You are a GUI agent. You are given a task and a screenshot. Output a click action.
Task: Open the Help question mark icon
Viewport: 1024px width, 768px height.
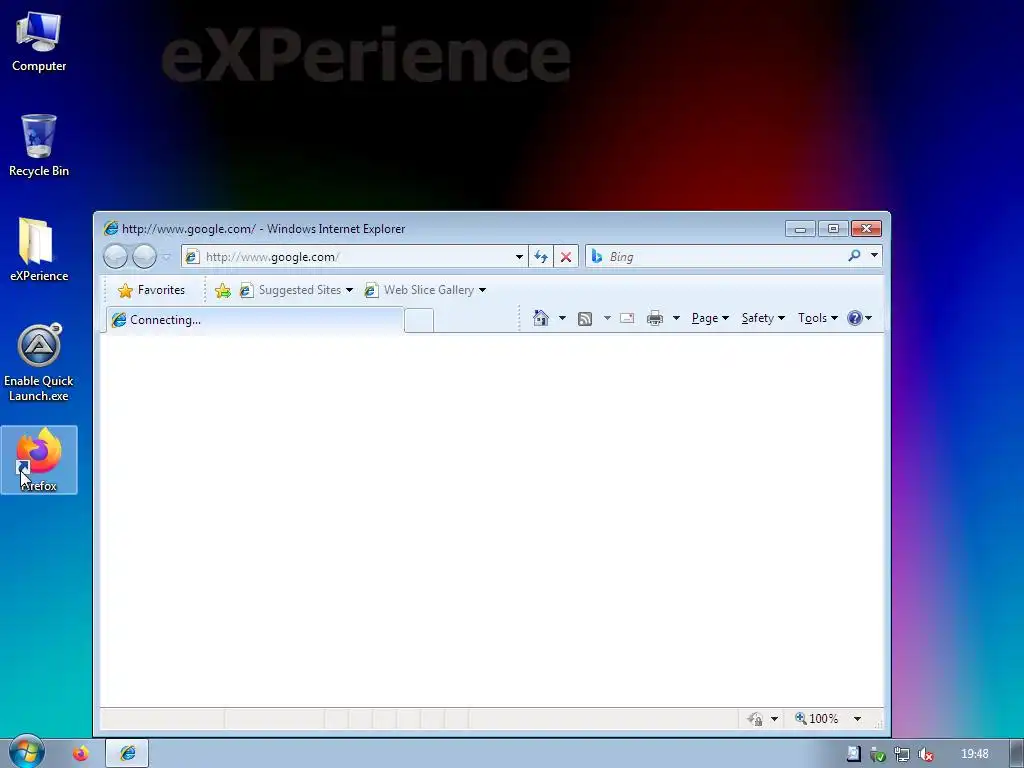tap(854, 318)
